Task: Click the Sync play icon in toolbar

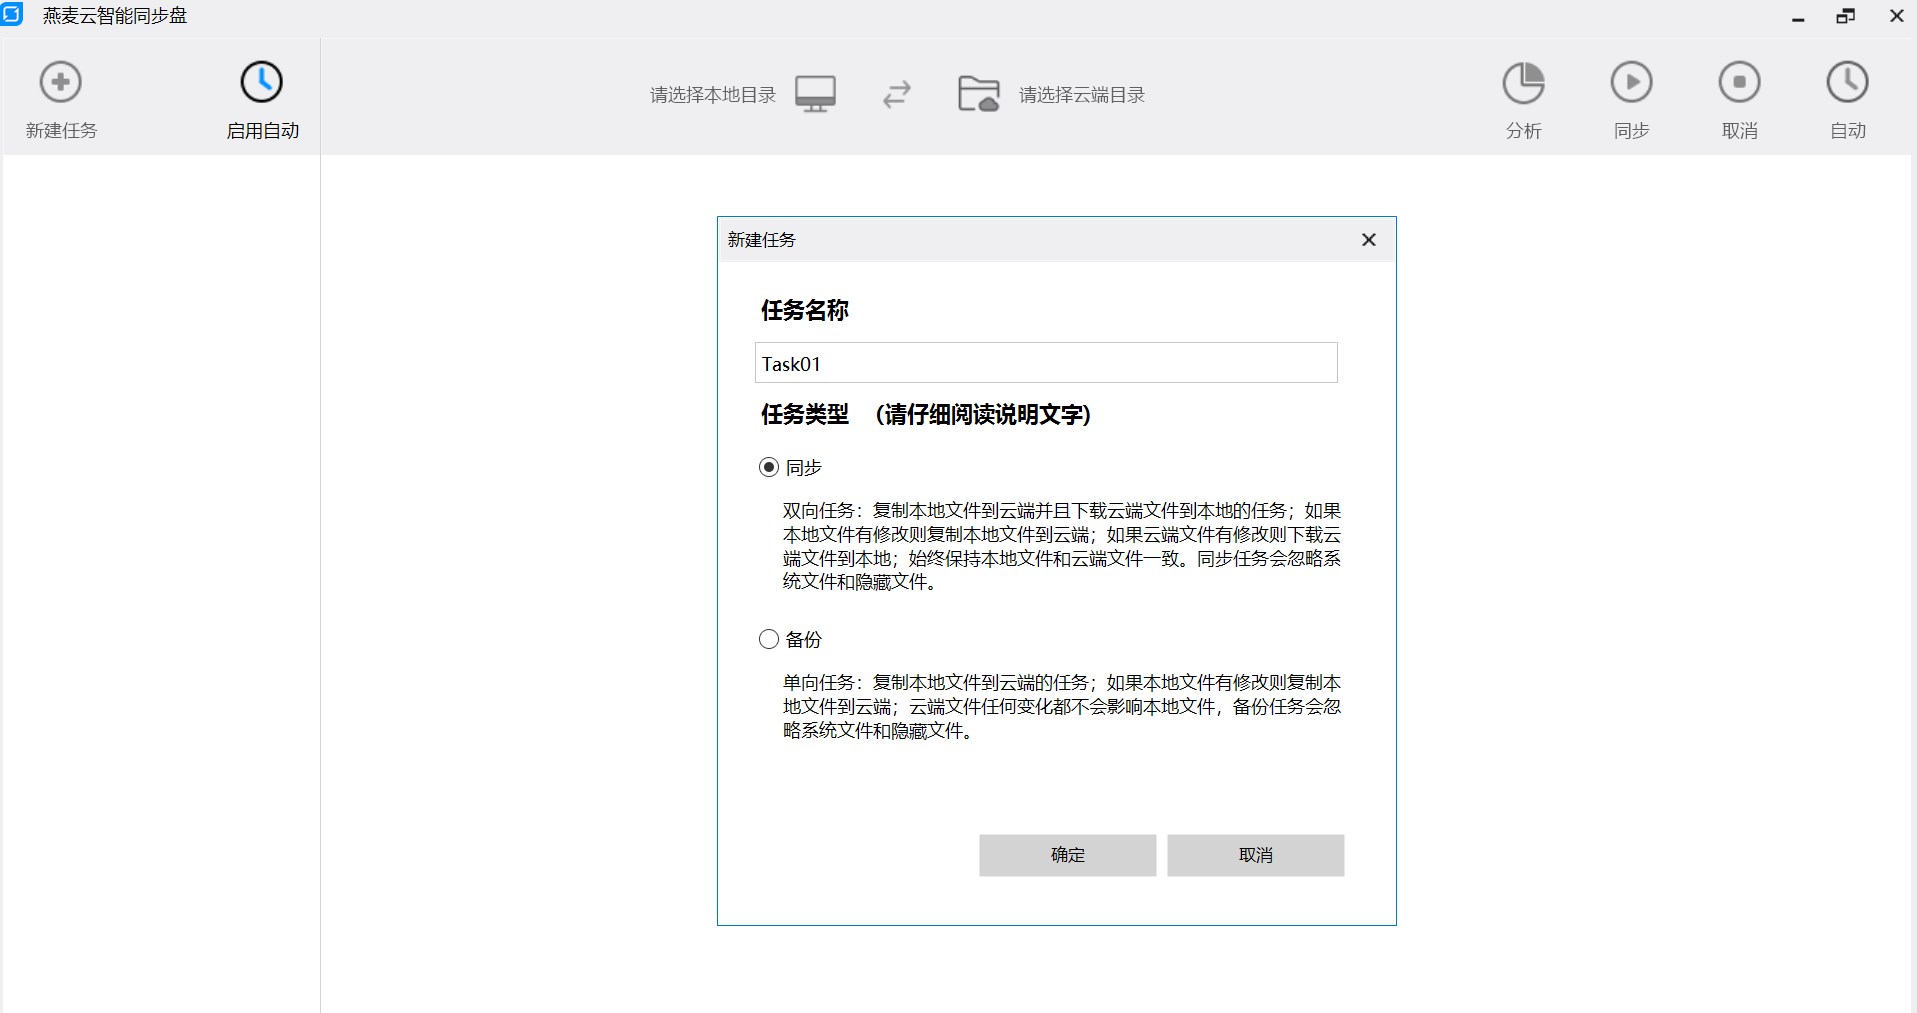Action: tap(1631, 82)
